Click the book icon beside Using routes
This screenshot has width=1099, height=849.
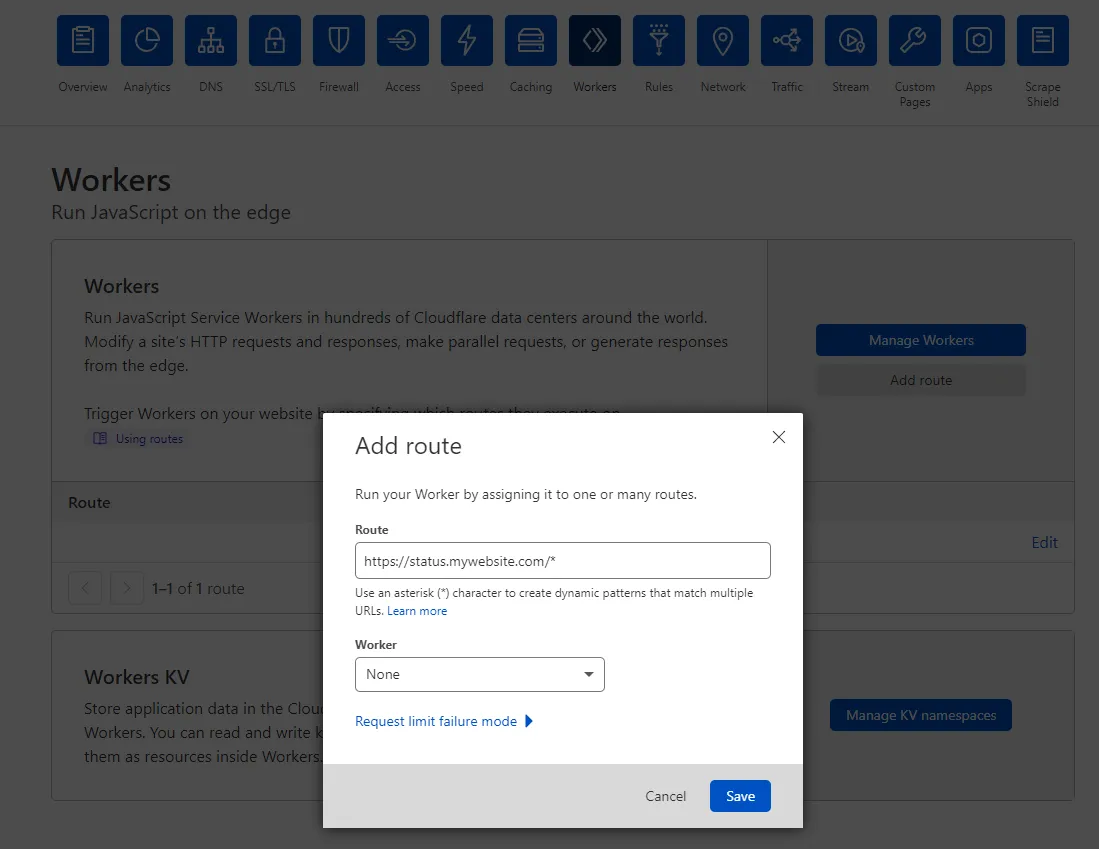point(100,438)
